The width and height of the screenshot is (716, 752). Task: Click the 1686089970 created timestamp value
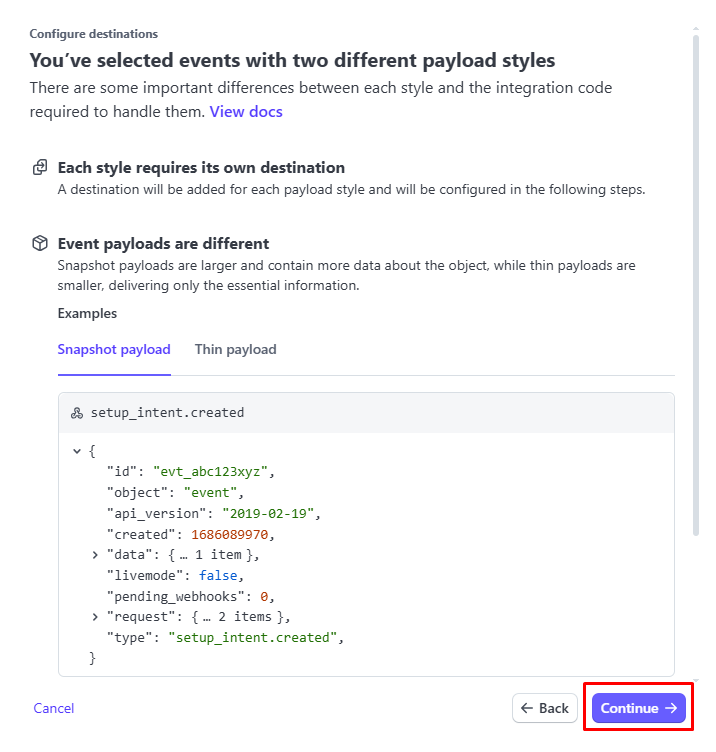coord(232,534)
